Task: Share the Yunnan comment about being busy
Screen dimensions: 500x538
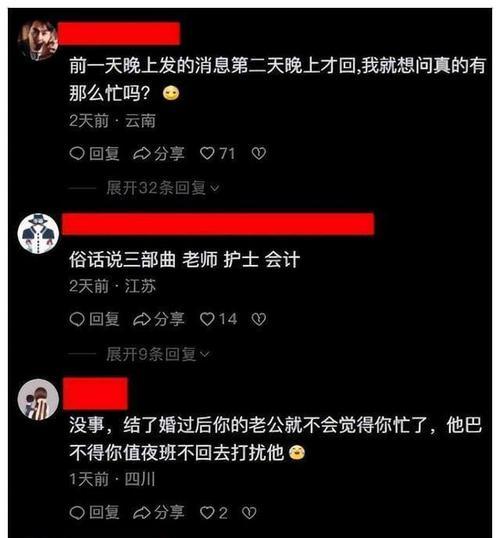Action: point(159,153)
